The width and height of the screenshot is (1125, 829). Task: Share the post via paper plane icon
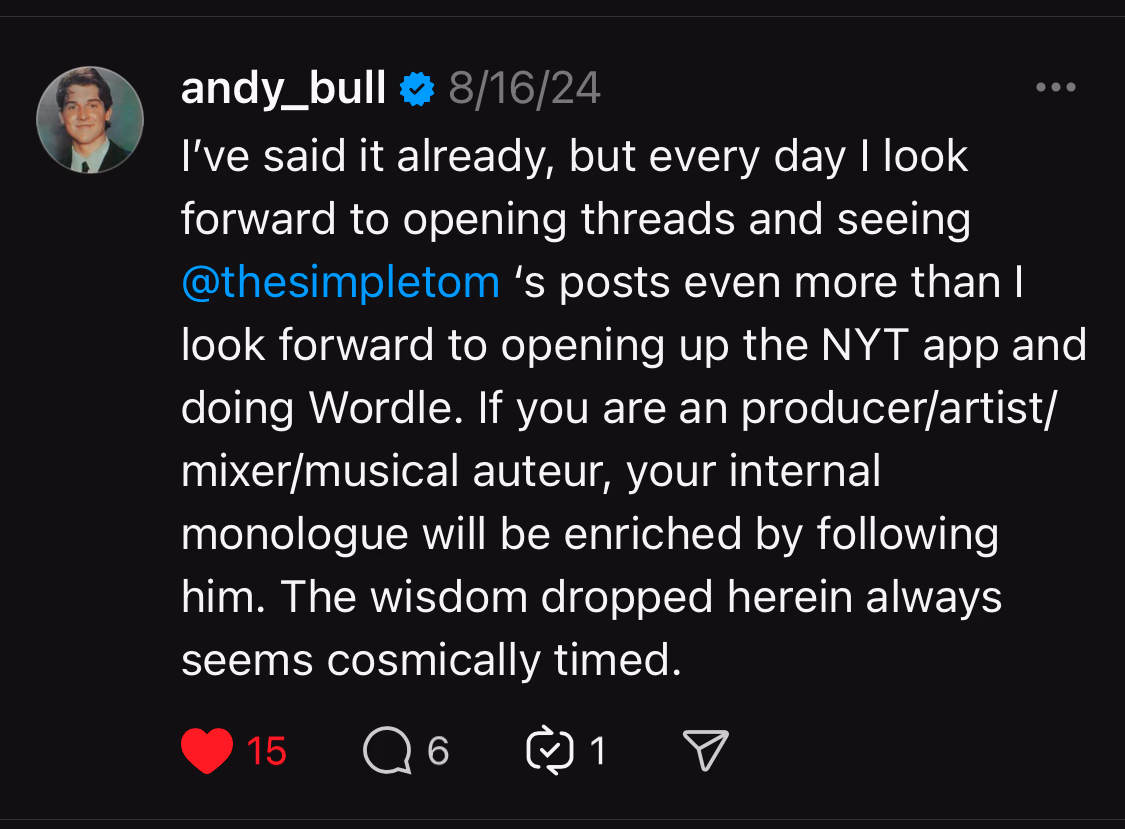click(705, 750)
